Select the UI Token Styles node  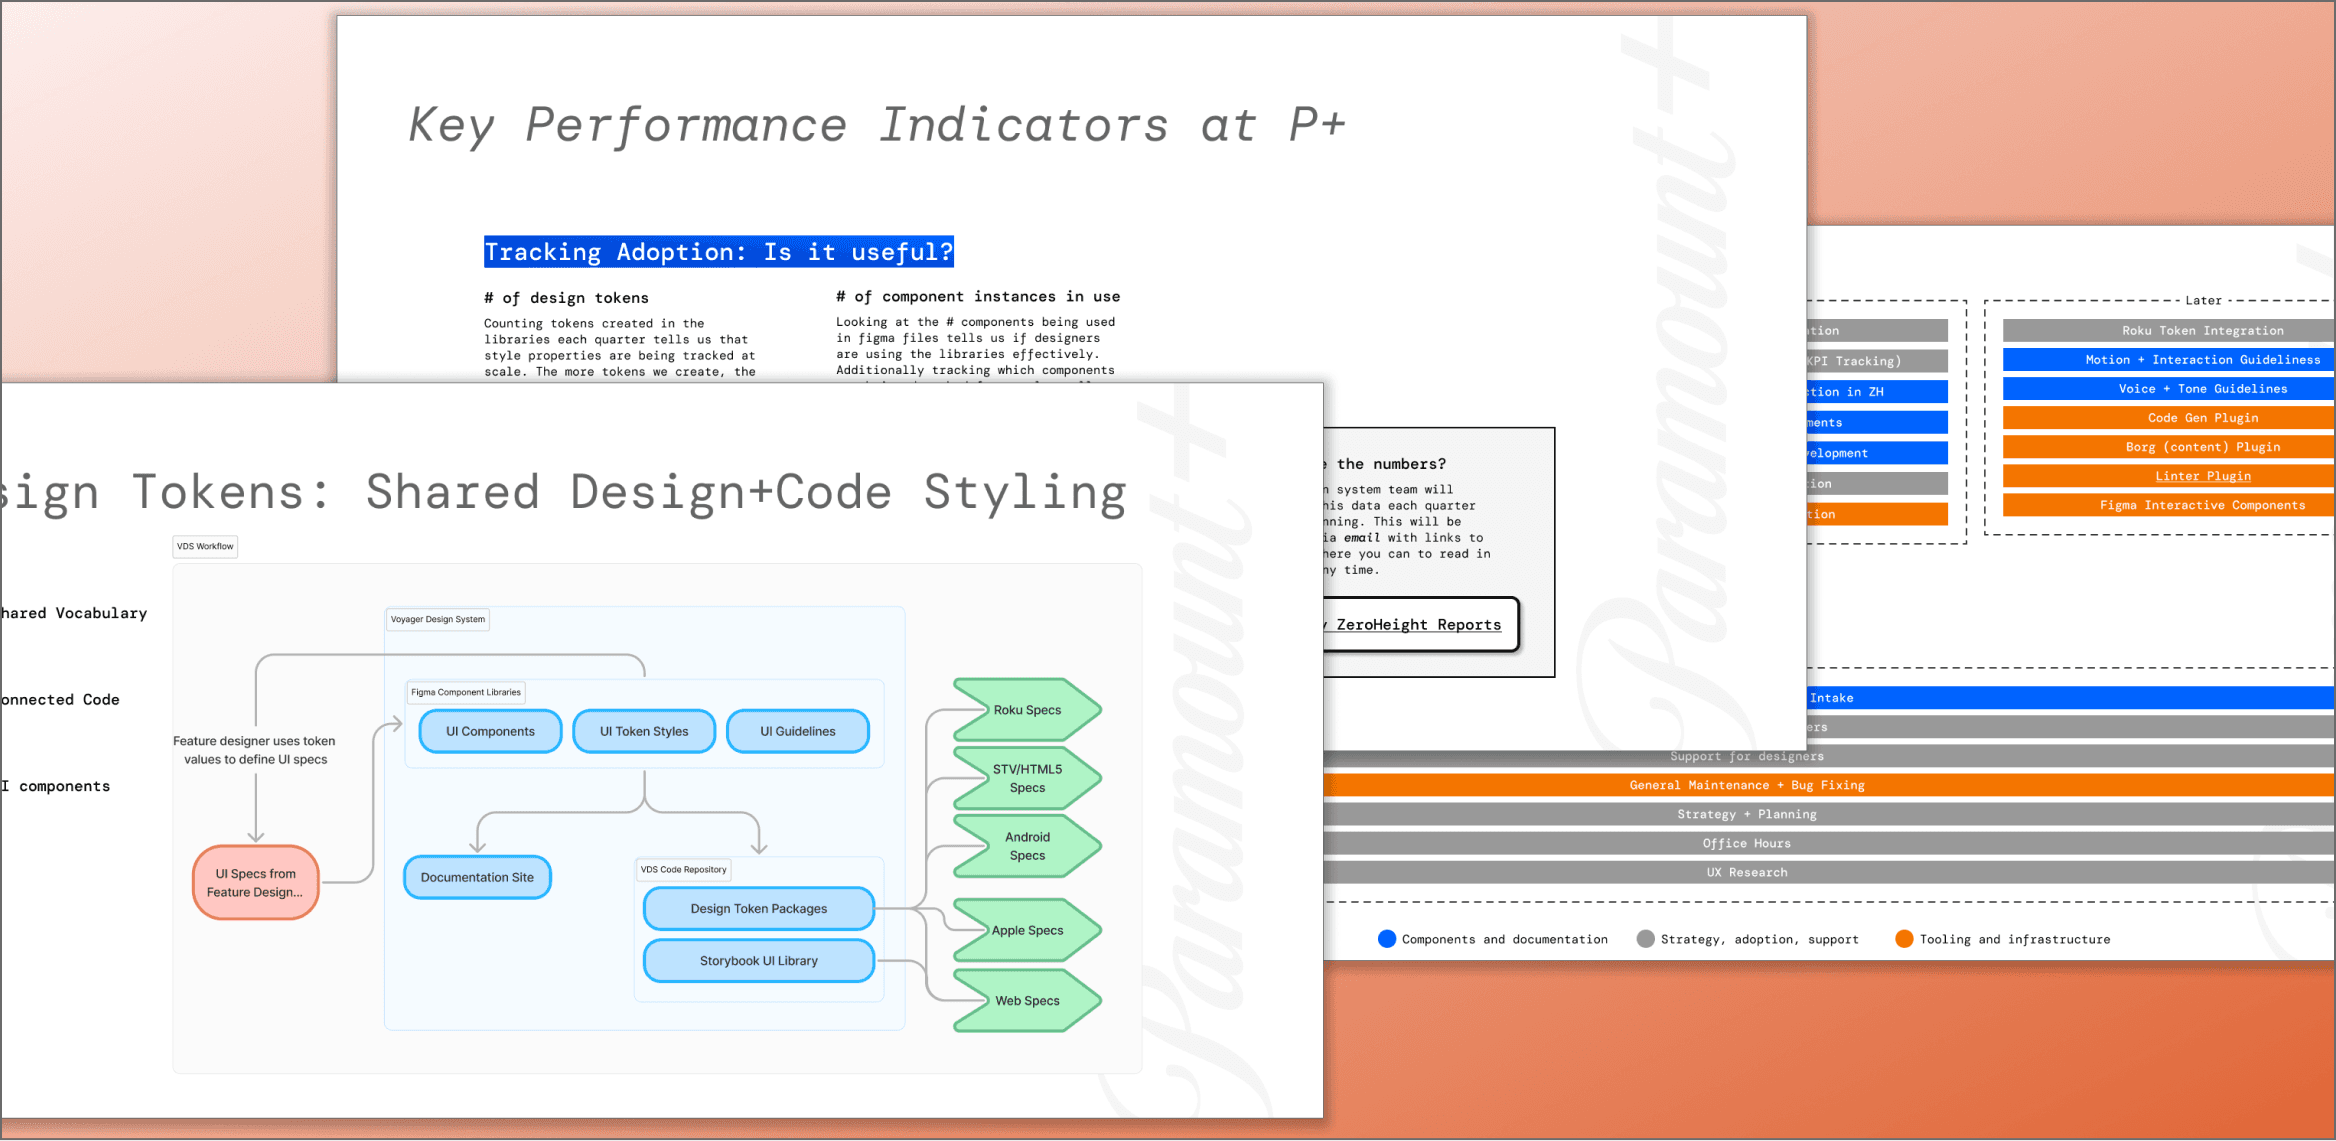644,731
